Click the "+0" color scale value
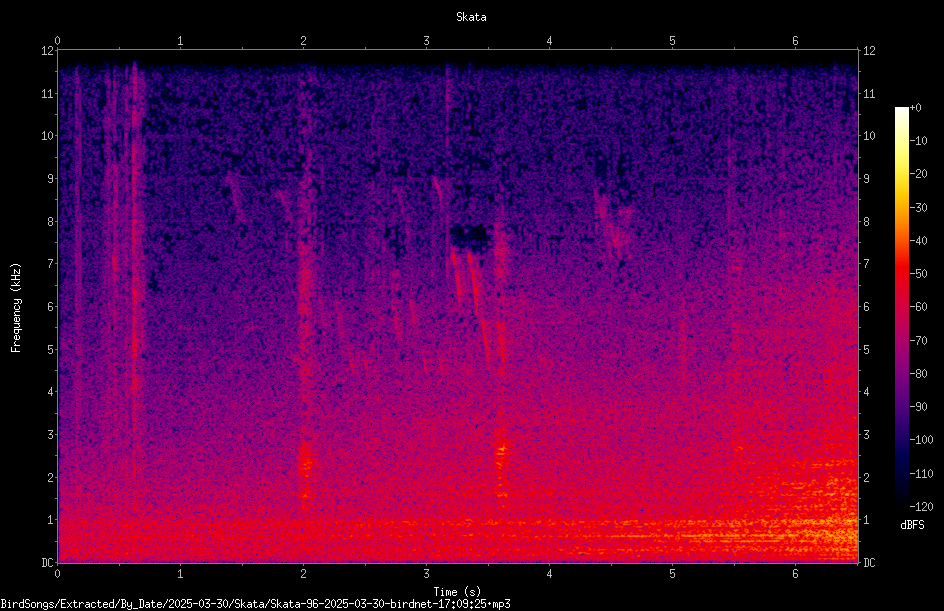 click(916, 108)
